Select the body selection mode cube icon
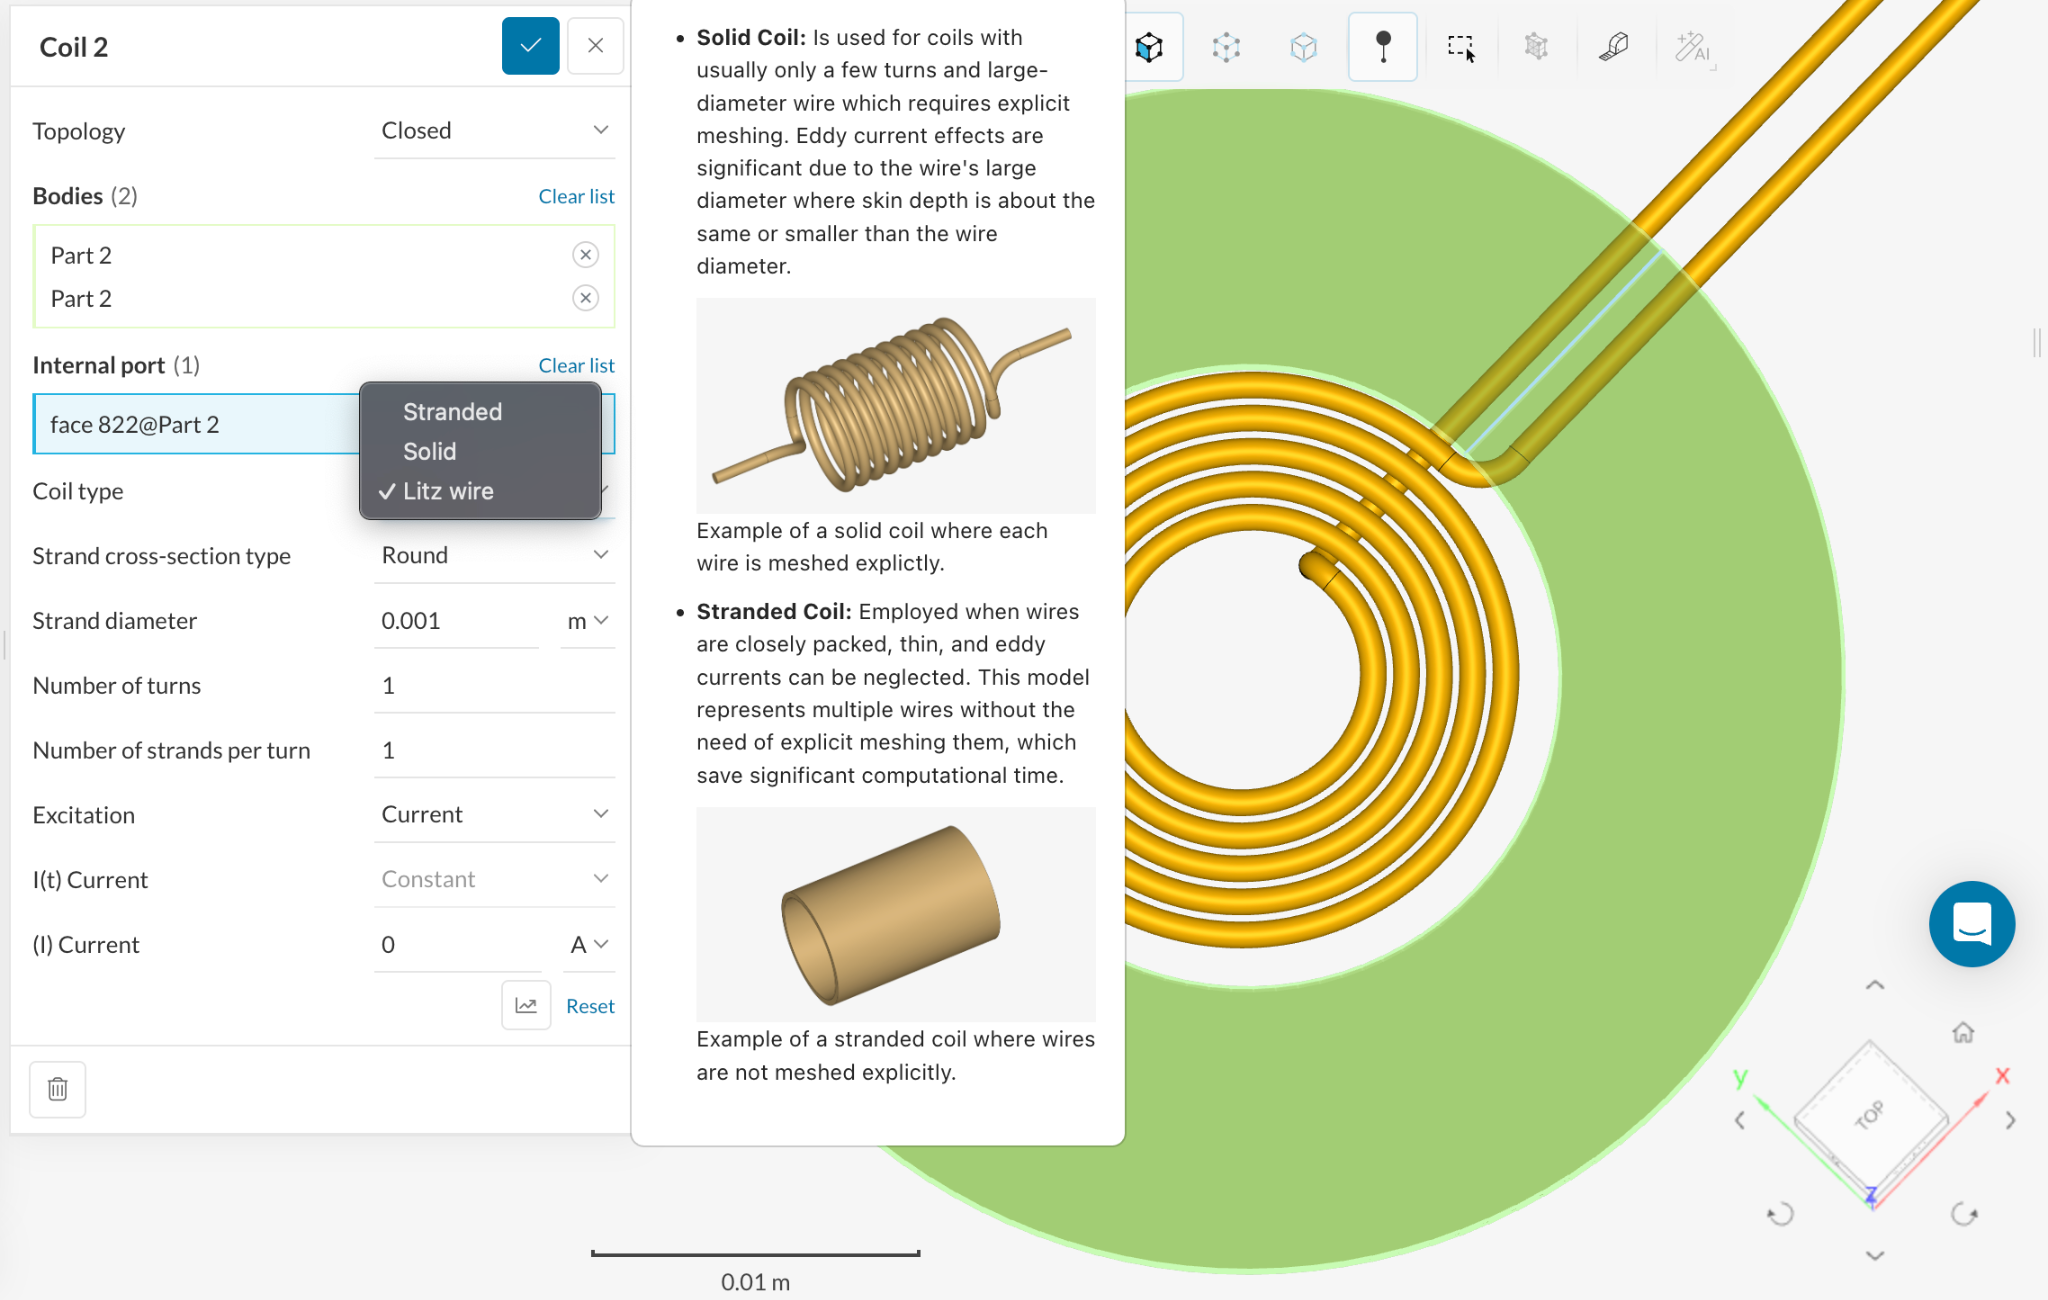Image resolution: width=2048 pixels, height=1300 pixels. pos(1150,46)
